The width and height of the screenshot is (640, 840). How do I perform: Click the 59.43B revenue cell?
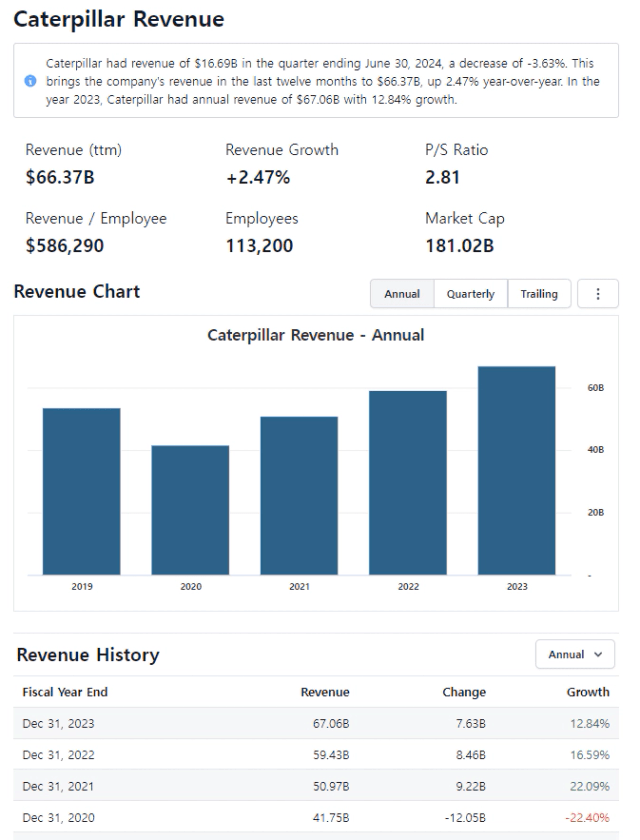[331, 755]
